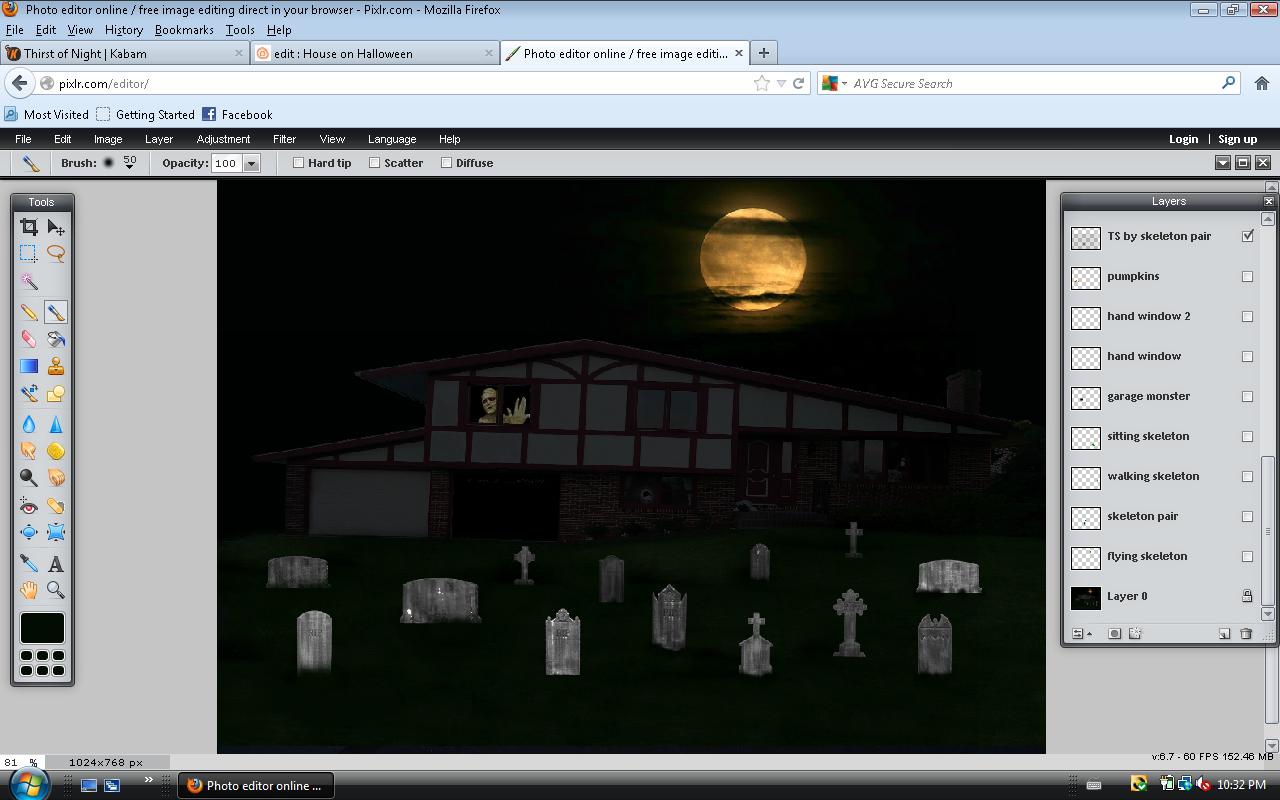
Task: Select the Lasso tool
Action: click(x=56, y=254)
